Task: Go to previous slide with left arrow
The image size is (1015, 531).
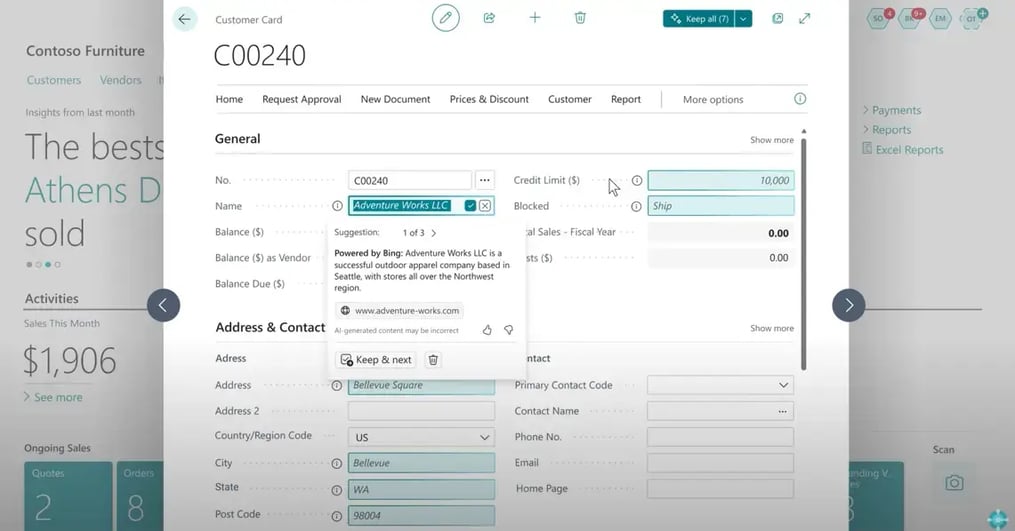Action: 163,305
